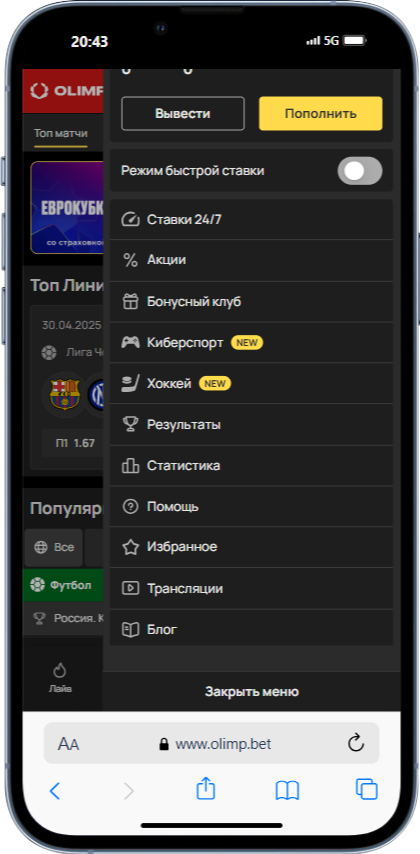The height and width of the screenshot is (854, 420).
Task: Open Ставки 24/7 speedometer icon
Action: [130, 219]
